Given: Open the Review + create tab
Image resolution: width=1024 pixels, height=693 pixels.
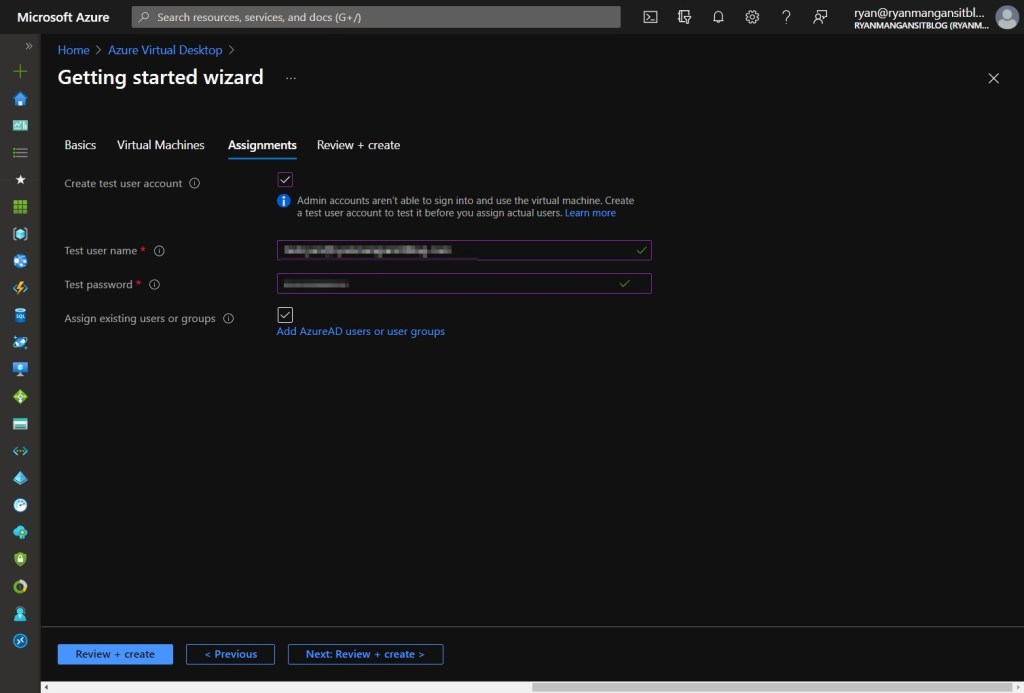Looking at the screenshot, I should pyautogui.click(x=359, y=145).
